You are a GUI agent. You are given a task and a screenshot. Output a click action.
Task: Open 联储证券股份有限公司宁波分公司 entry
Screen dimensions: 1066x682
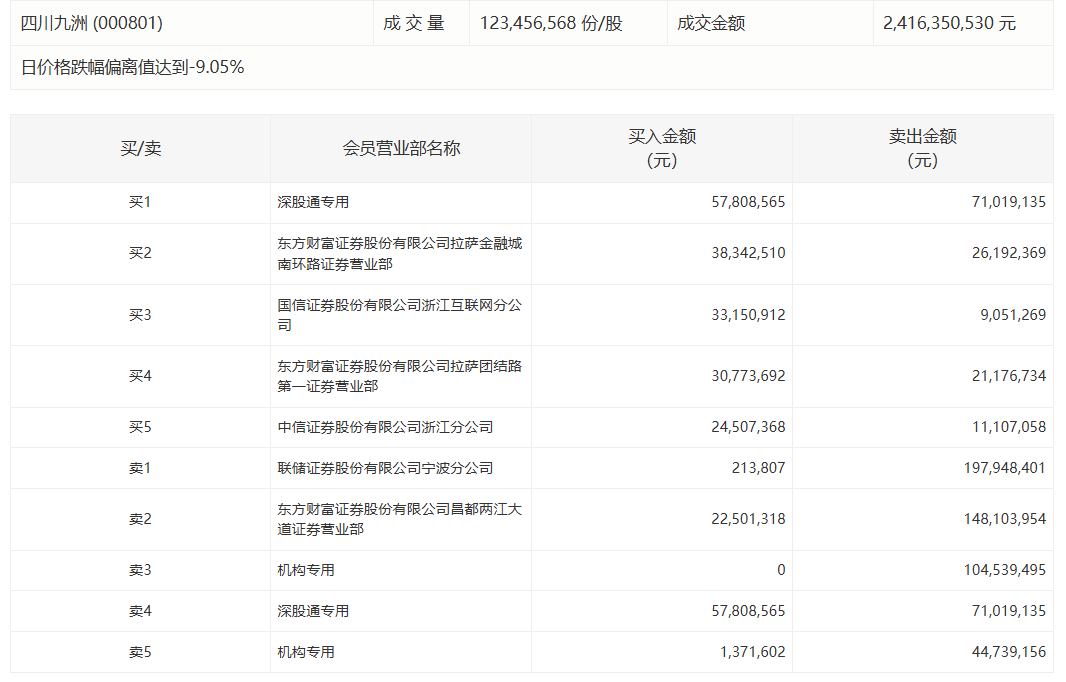click(x=385, y=468)
